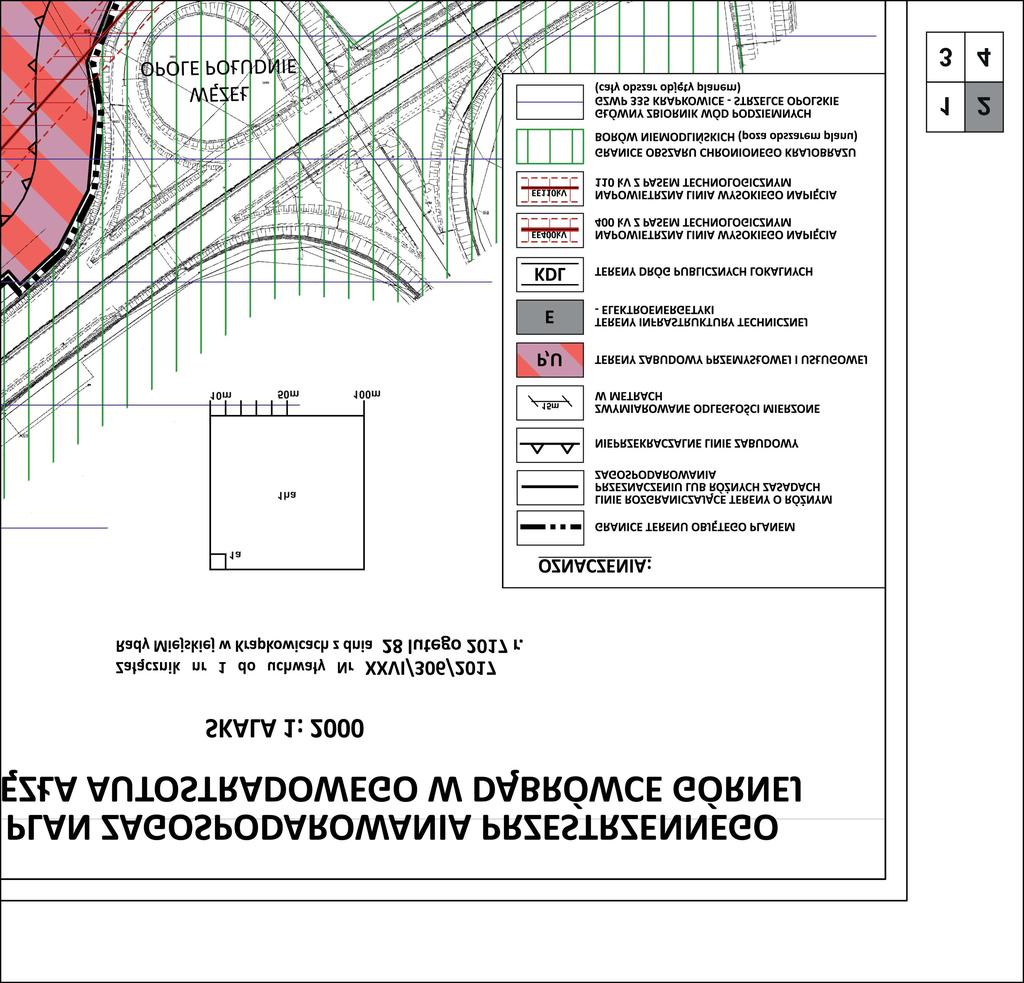Image resolution: width=1024 pixels, height=983 pixels.
Task: Click 'LINIE ROZGRANICZAJĄCE TERENY O RÓŻNYM' text
Action: point(713,500)
